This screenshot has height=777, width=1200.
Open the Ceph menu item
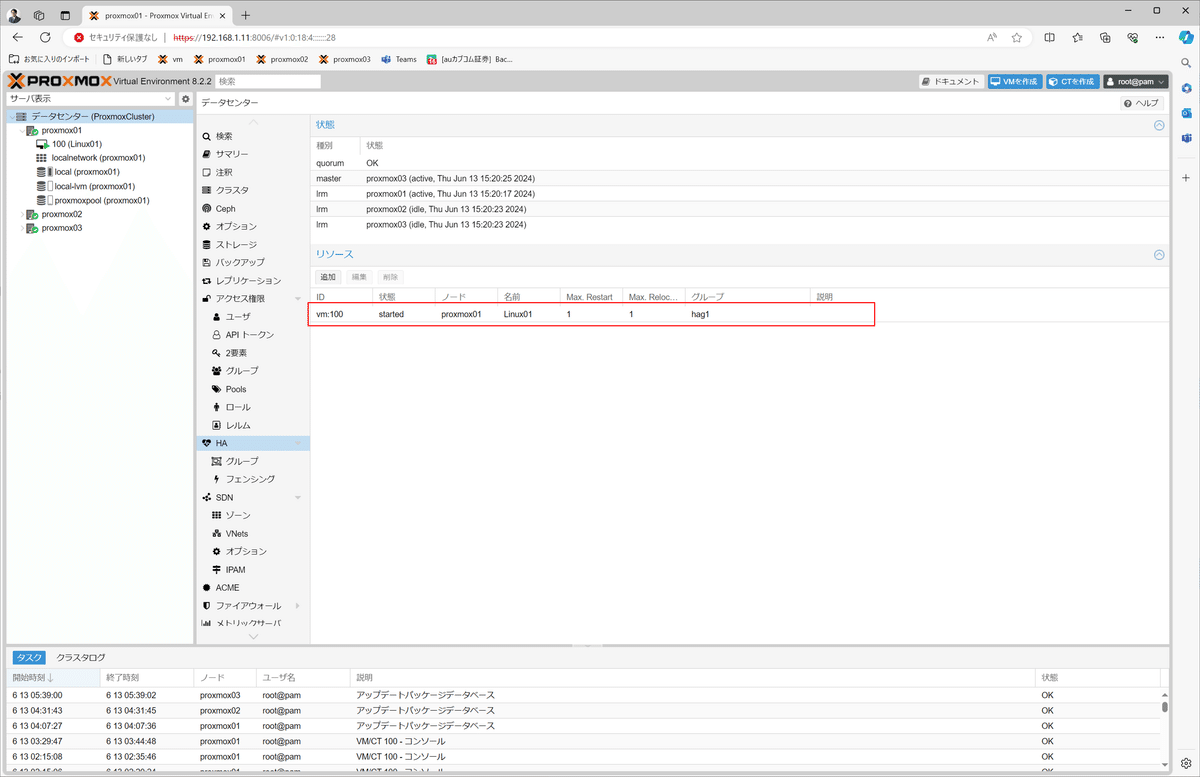point(225,208)
